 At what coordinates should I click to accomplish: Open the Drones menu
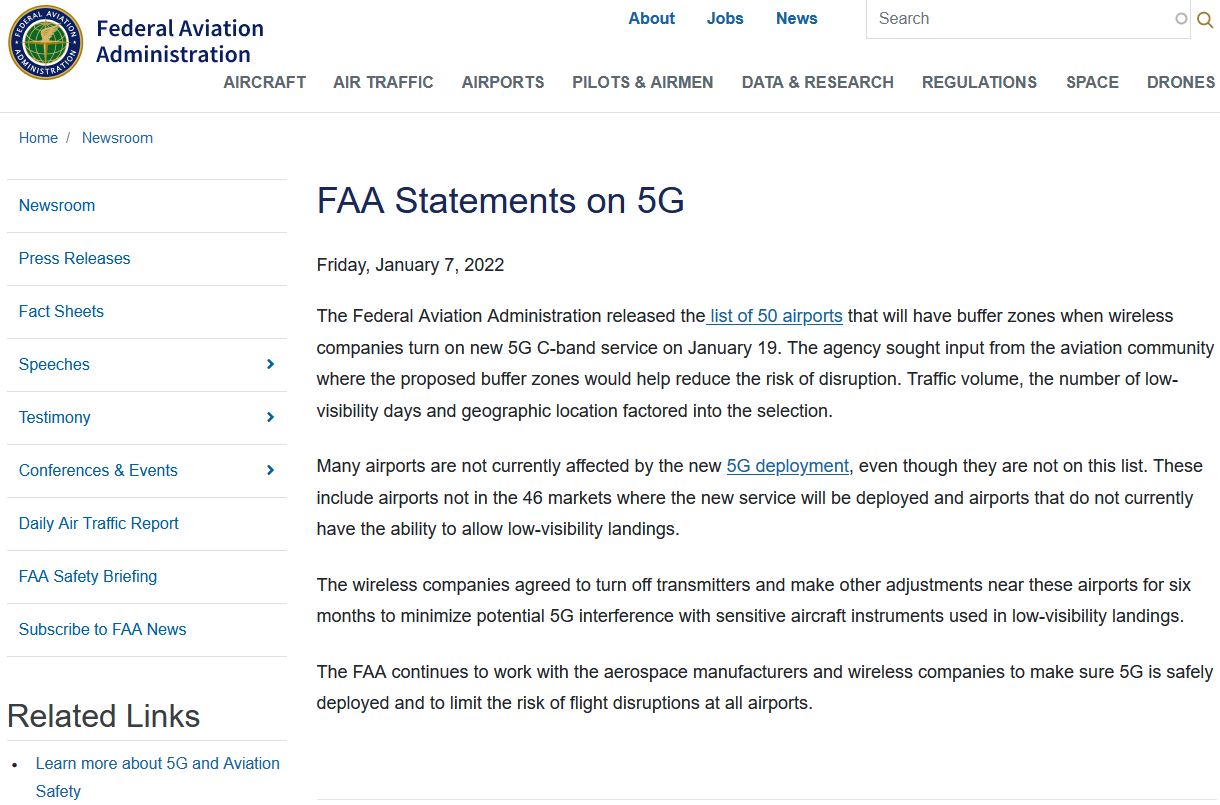click(1181, 83)
